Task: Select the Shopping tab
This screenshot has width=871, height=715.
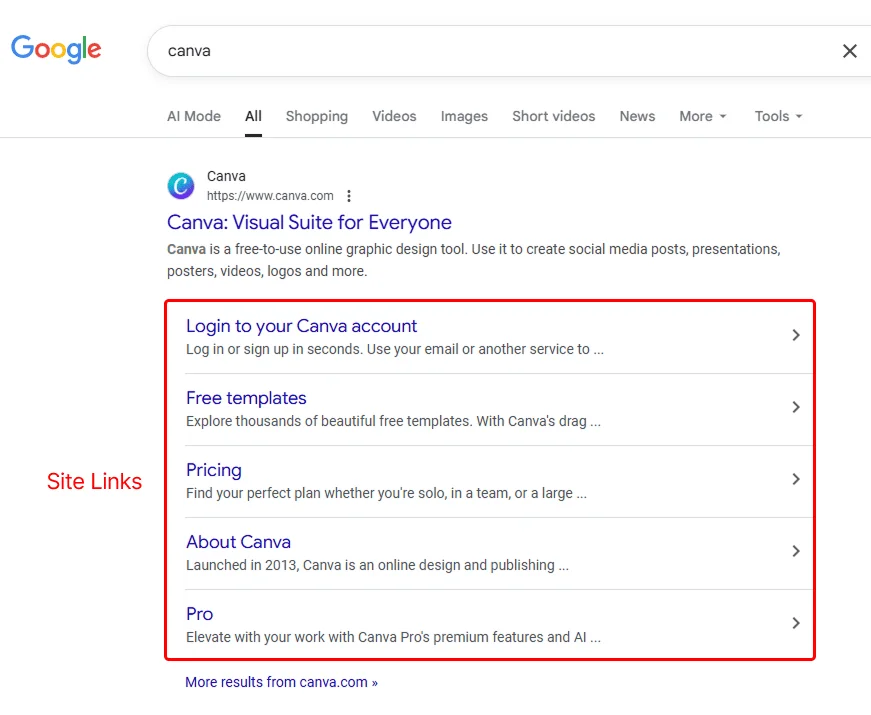Action: pos(316,116)
